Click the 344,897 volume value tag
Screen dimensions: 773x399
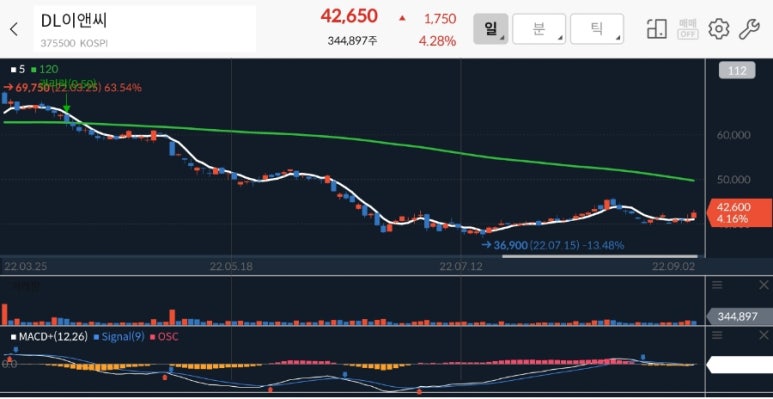(739, 316)
